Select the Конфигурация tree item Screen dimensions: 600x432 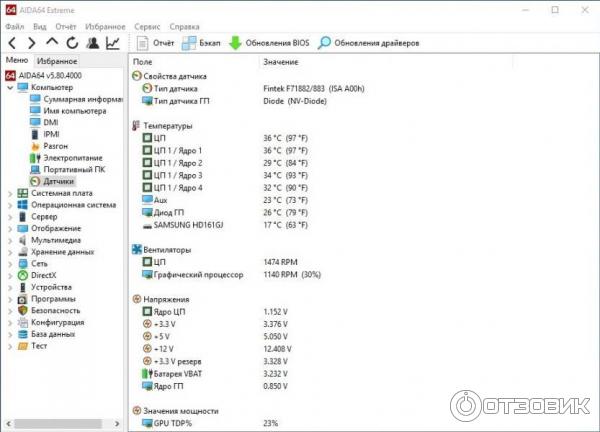tap(57, 323)
